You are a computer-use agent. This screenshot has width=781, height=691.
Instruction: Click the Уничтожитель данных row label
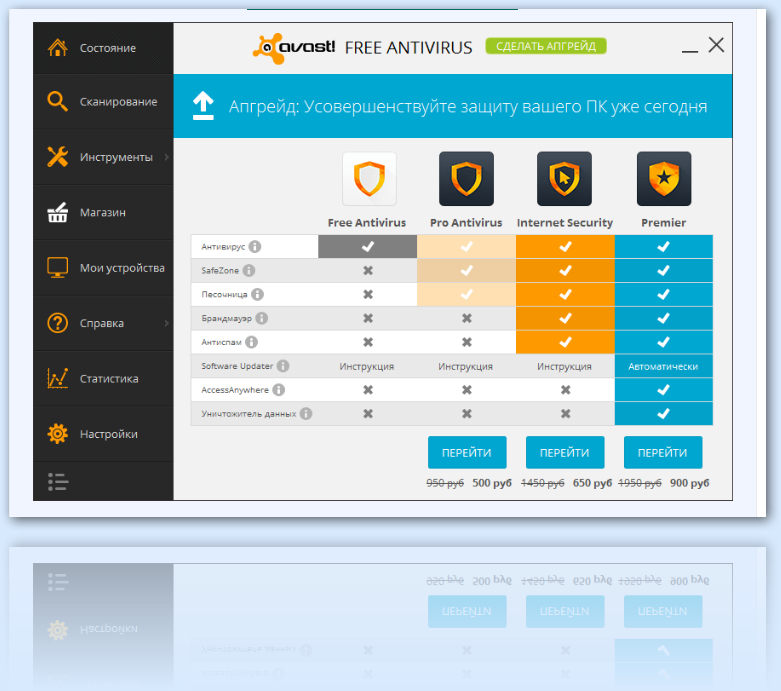(x=249, y=414)
